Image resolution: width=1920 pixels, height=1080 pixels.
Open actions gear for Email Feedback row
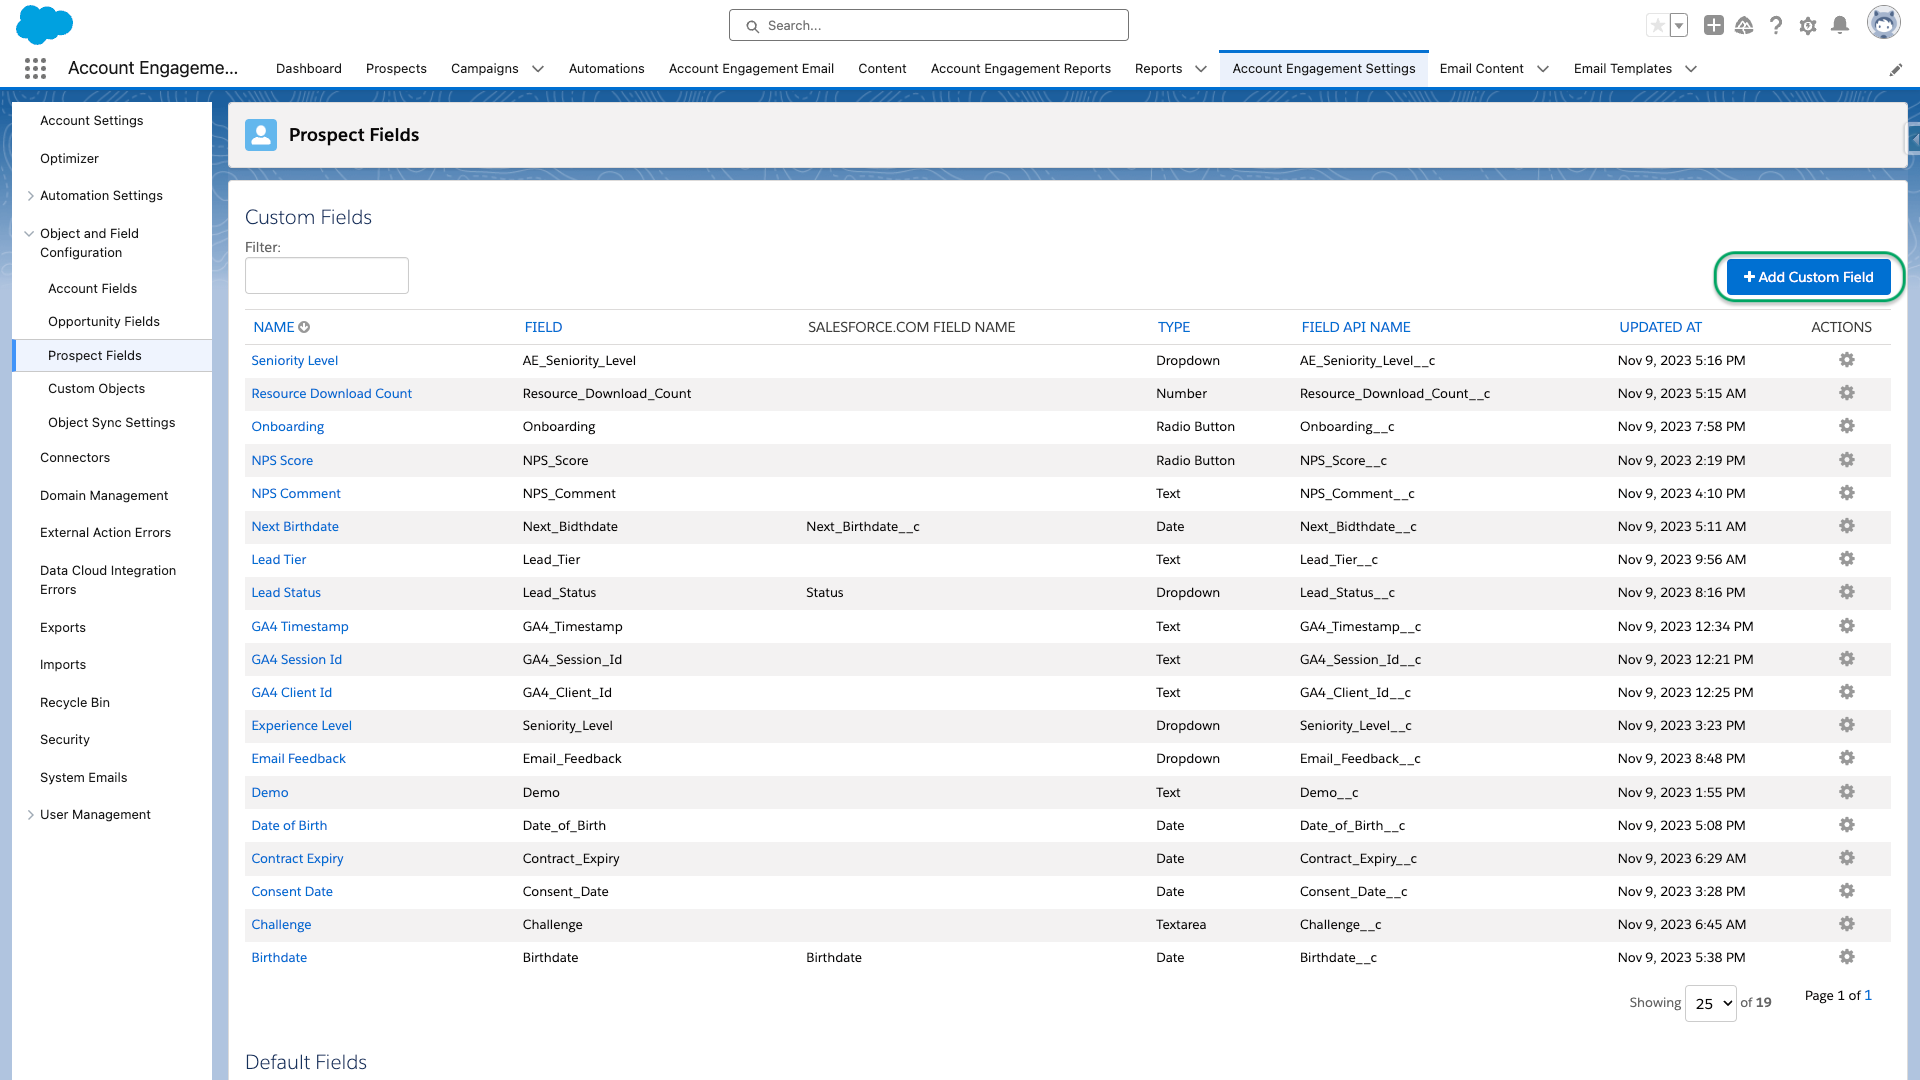click(1847, 758)
